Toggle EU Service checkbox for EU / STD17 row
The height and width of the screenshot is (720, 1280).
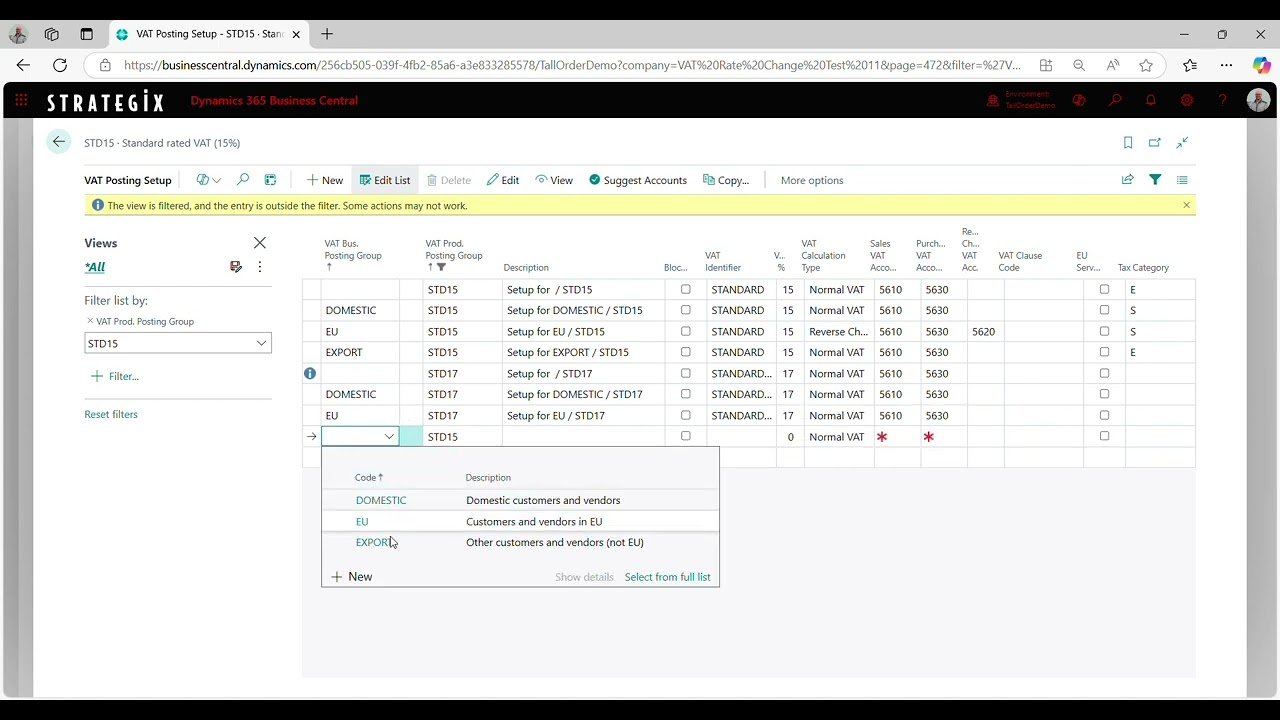tap(1104, 415)
